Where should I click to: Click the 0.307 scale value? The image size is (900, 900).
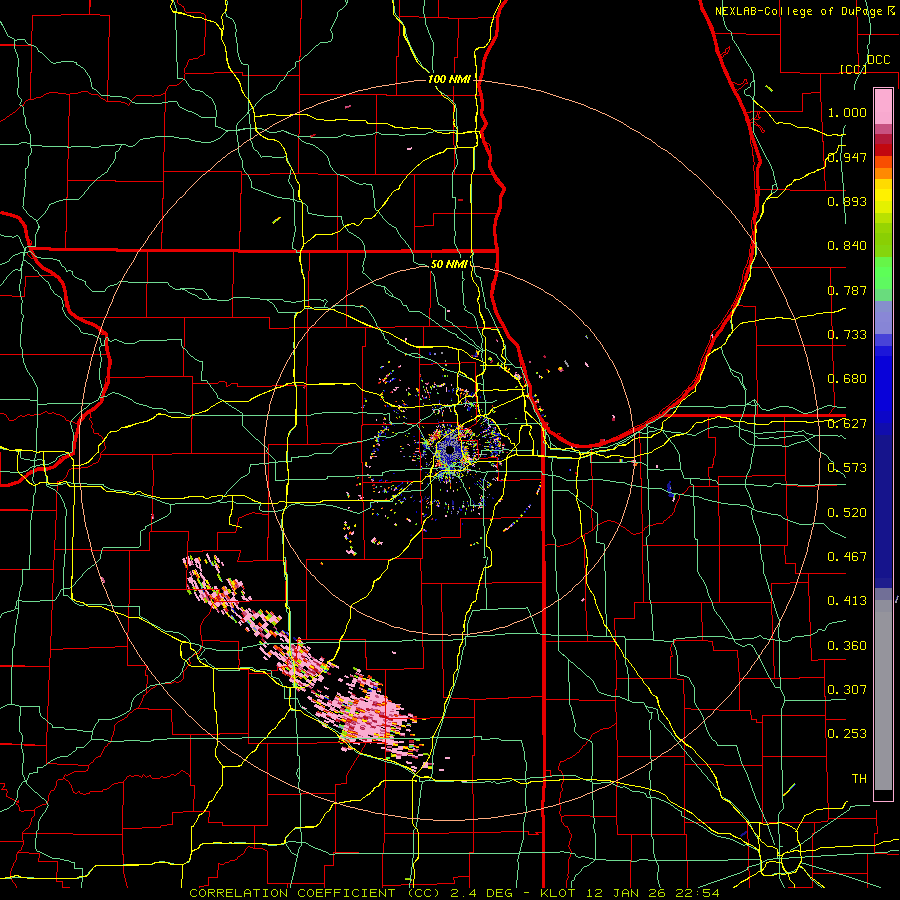point(847,690)
